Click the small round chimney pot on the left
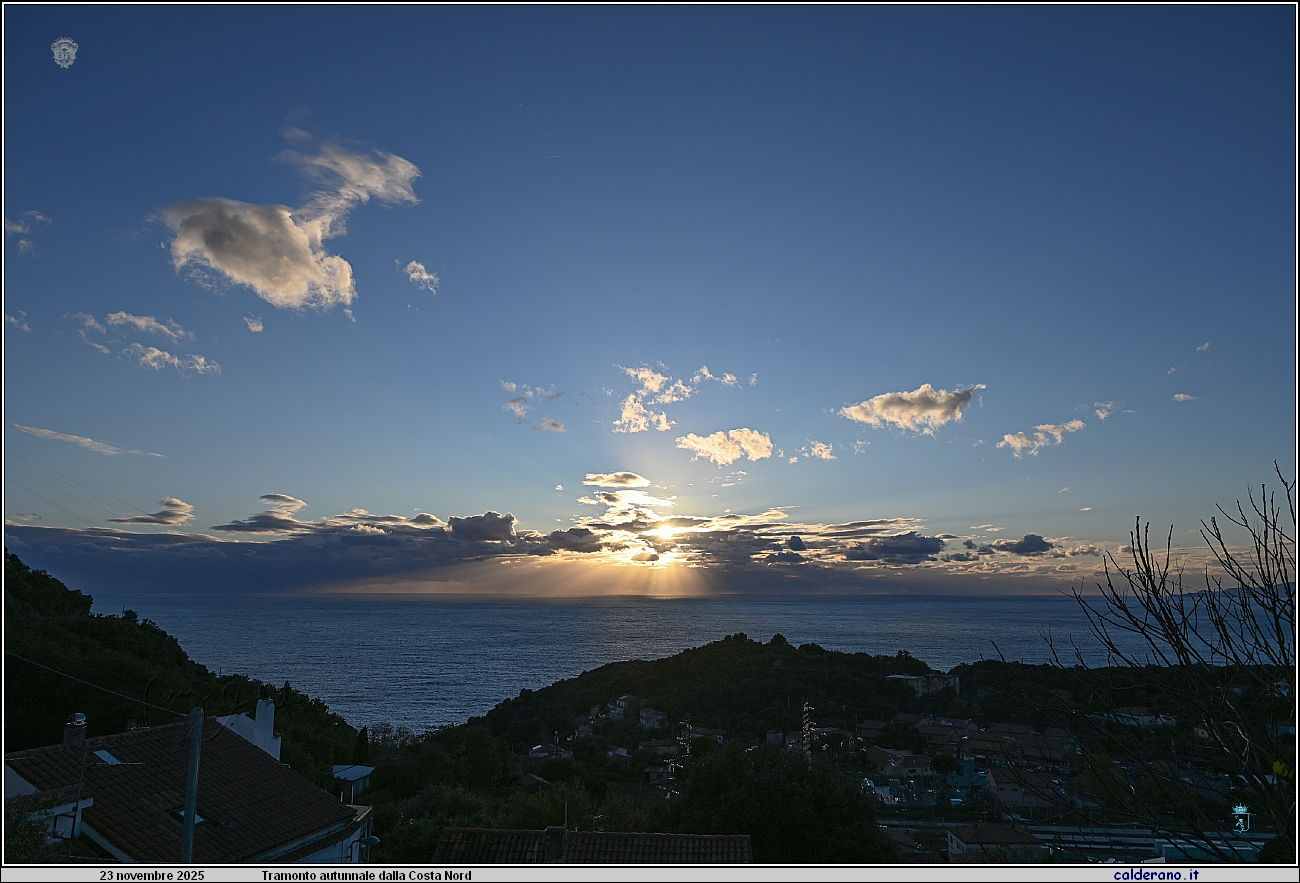The image size is (1300, 883). 75,727
